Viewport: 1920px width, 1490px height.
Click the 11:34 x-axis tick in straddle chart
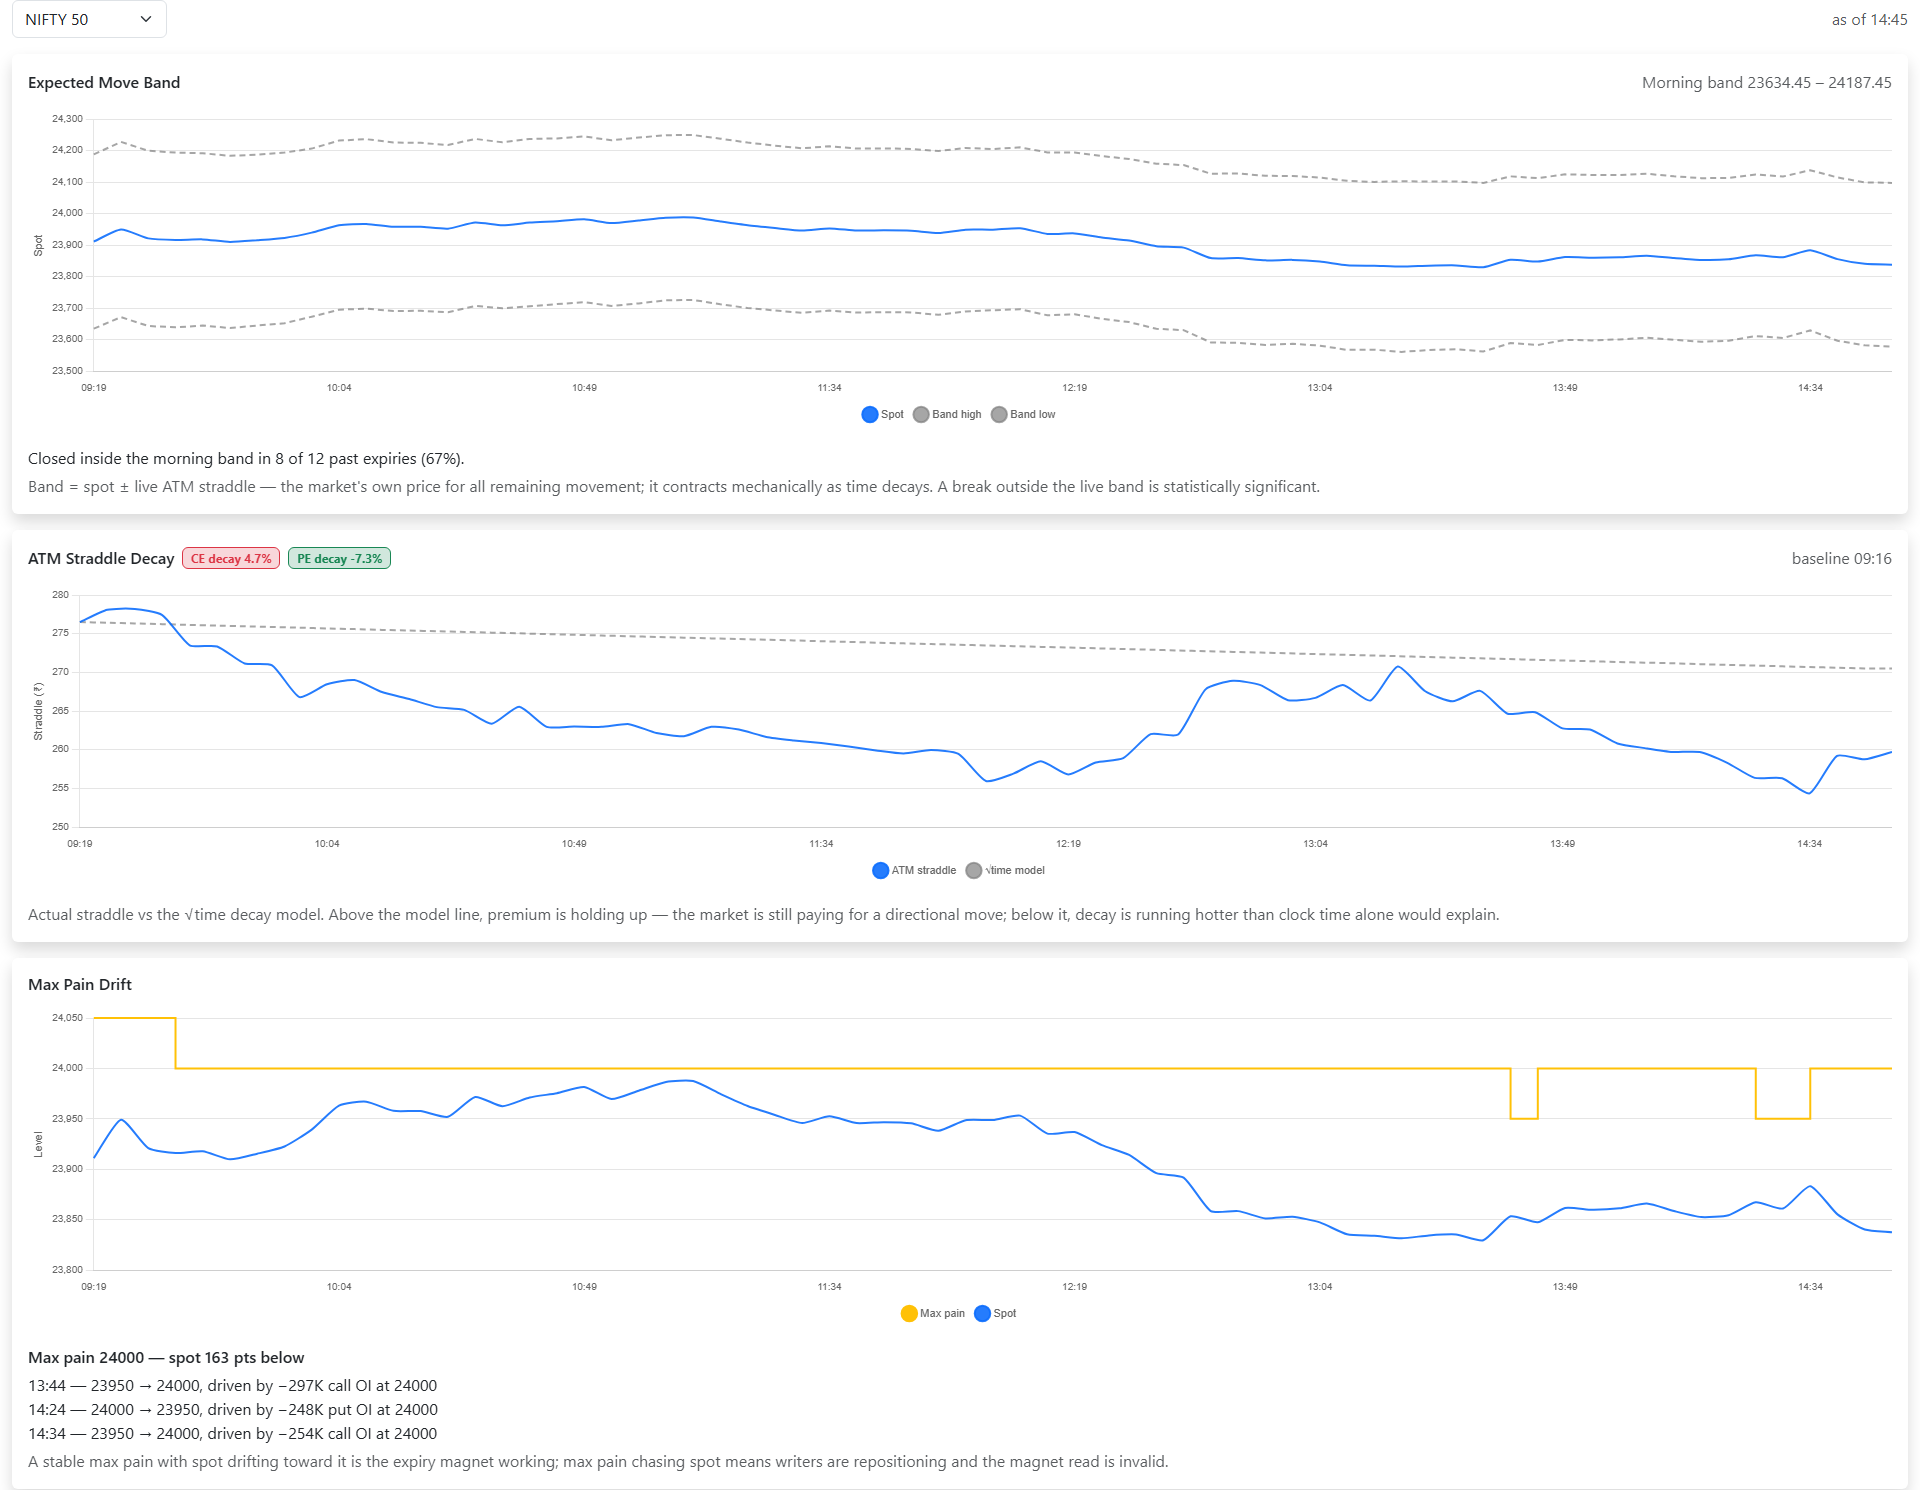821,843
